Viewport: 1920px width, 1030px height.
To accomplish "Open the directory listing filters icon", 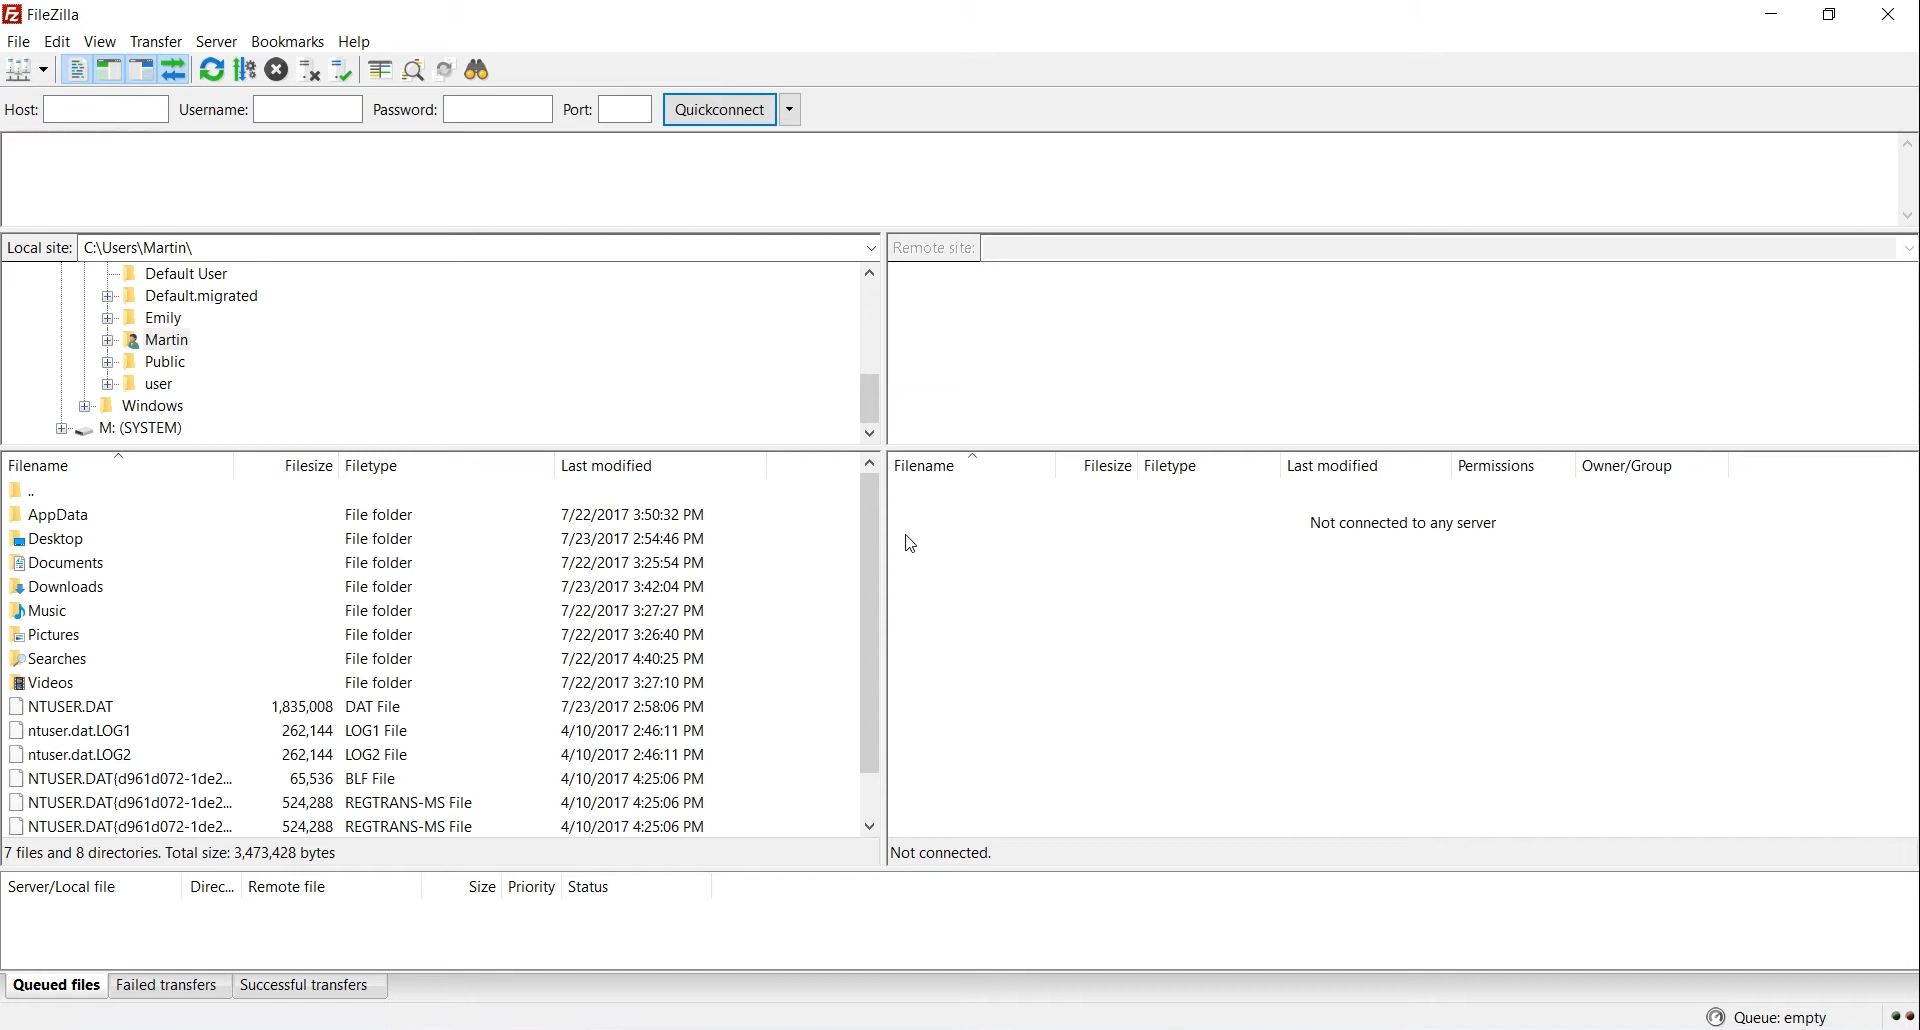I will click(x=380, y=70).
